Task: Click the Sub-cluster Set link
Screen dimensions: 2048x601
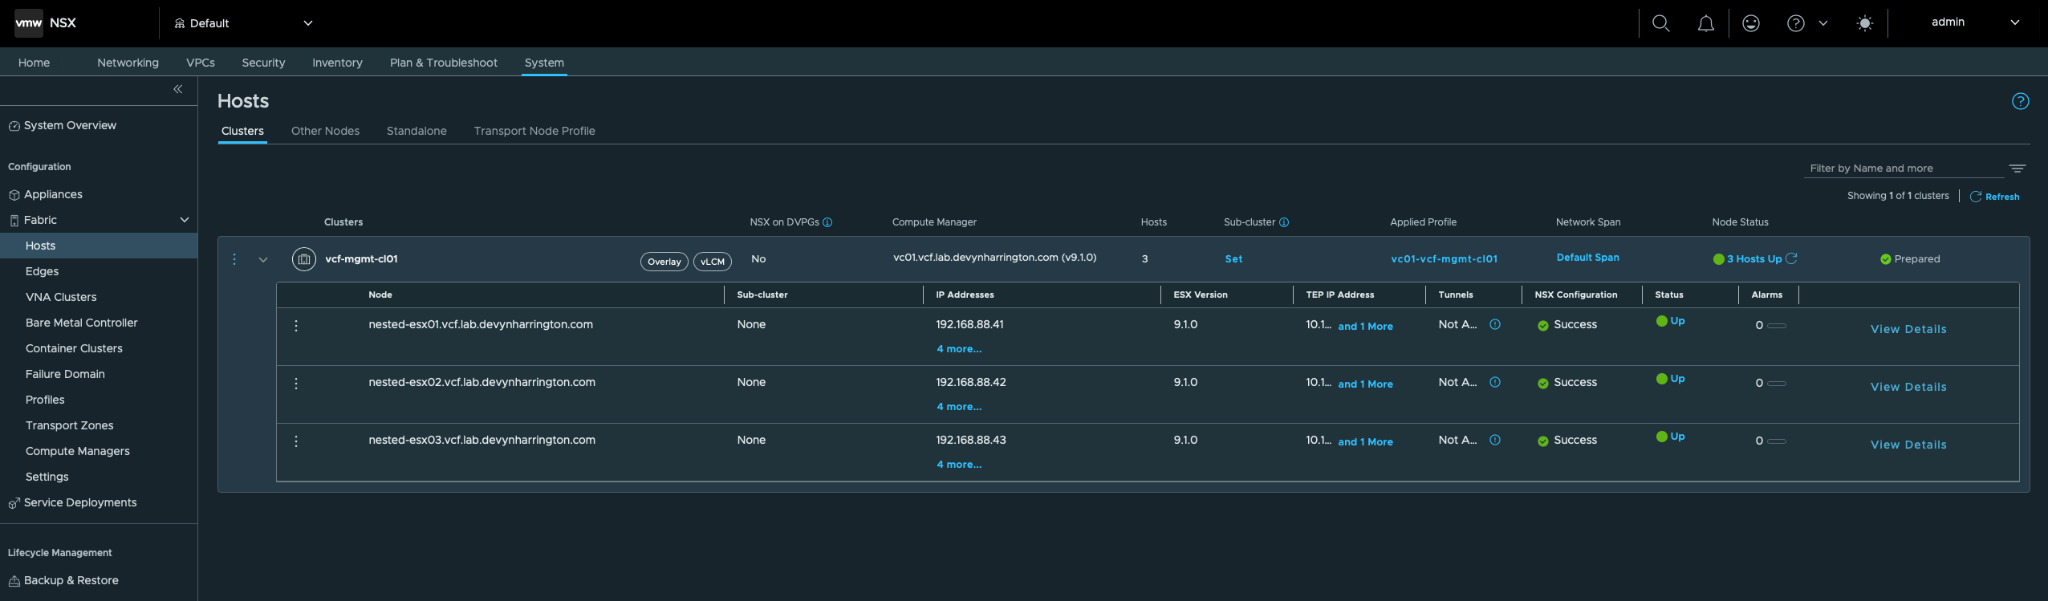Action: [1234, 259]
